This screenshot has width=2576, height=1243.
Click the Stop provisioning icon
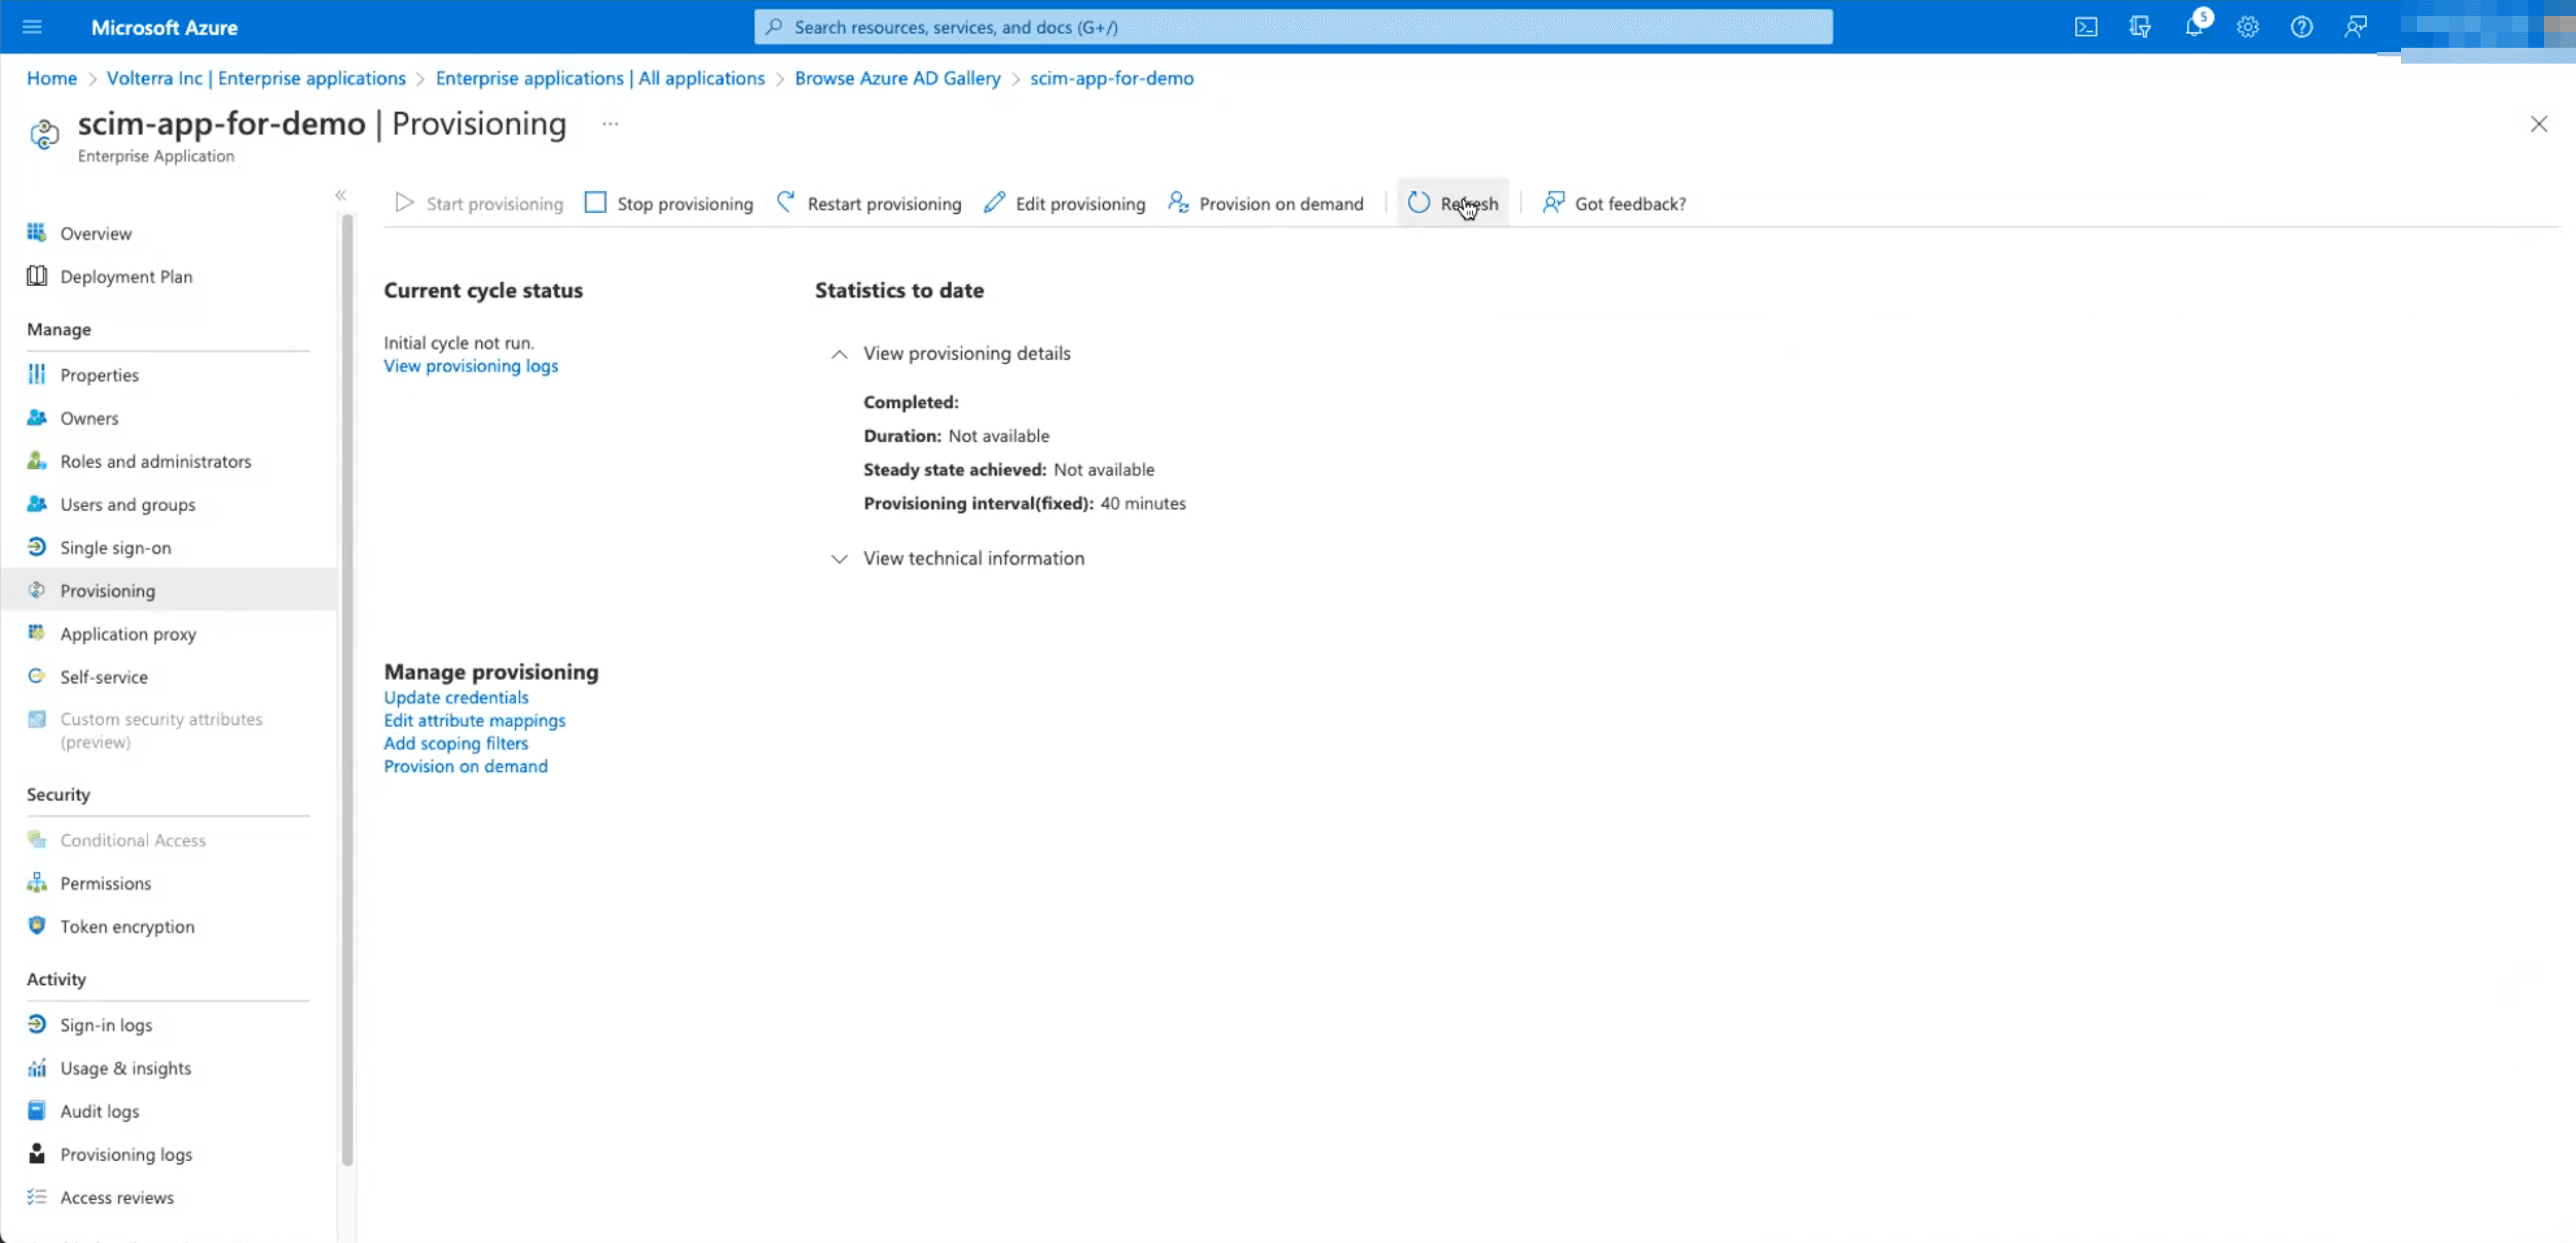click(x=596, y=202)
